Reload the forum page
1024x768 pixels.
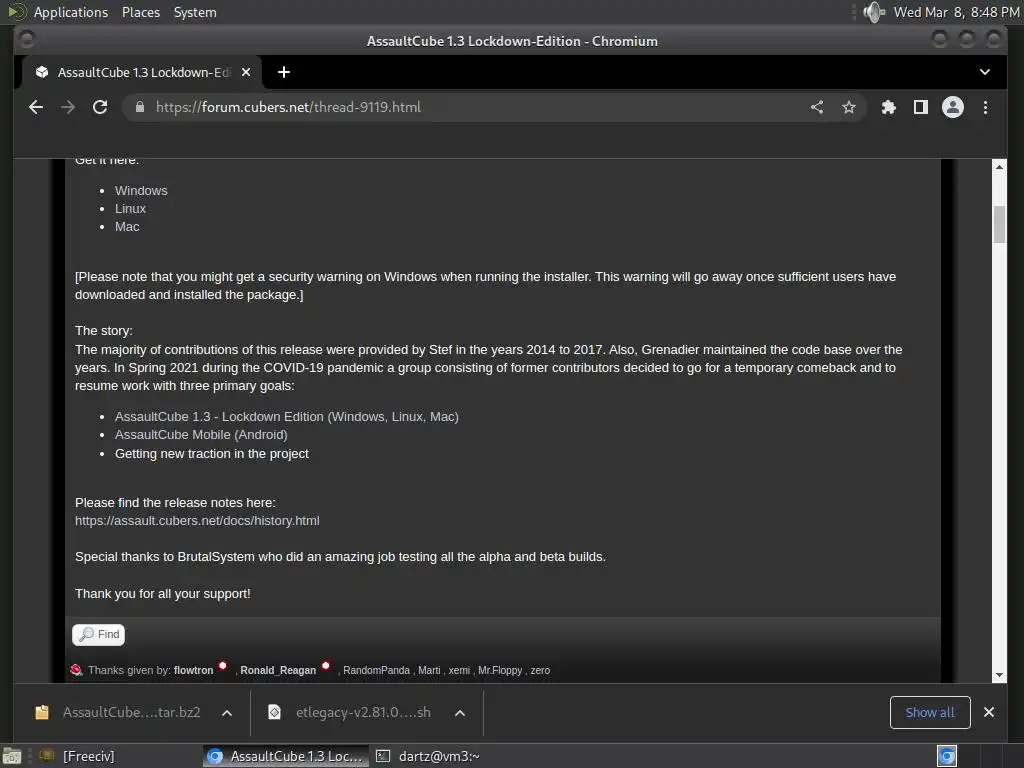pyautogui.click(x=100, y=107)
